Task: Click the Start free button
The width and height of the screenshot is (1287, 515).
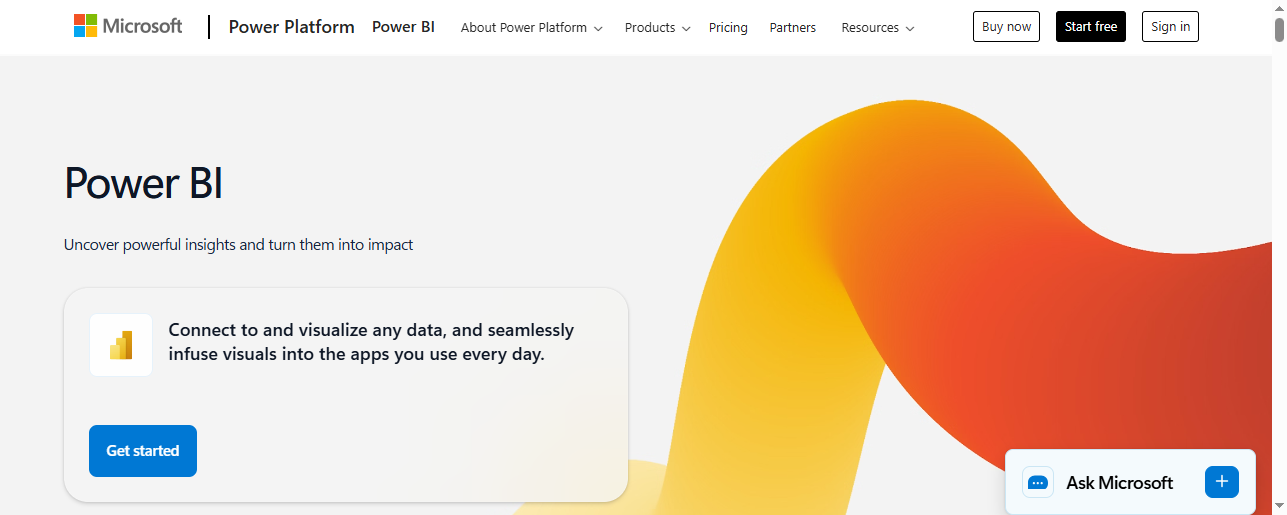Action: [x=1091, y=27]
